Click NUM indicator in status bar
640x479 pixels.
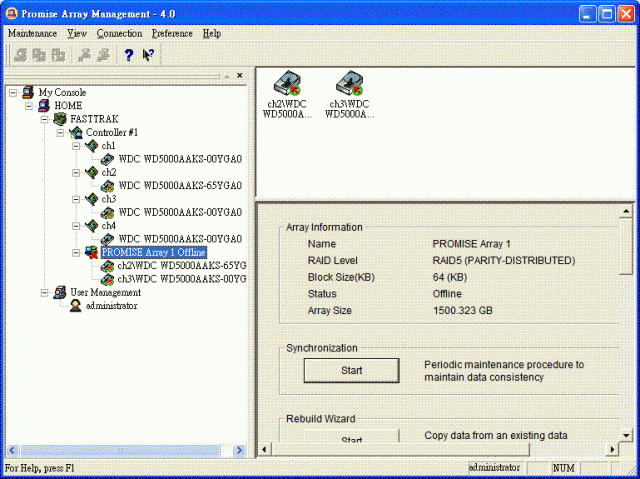click(x=564, y=468)
